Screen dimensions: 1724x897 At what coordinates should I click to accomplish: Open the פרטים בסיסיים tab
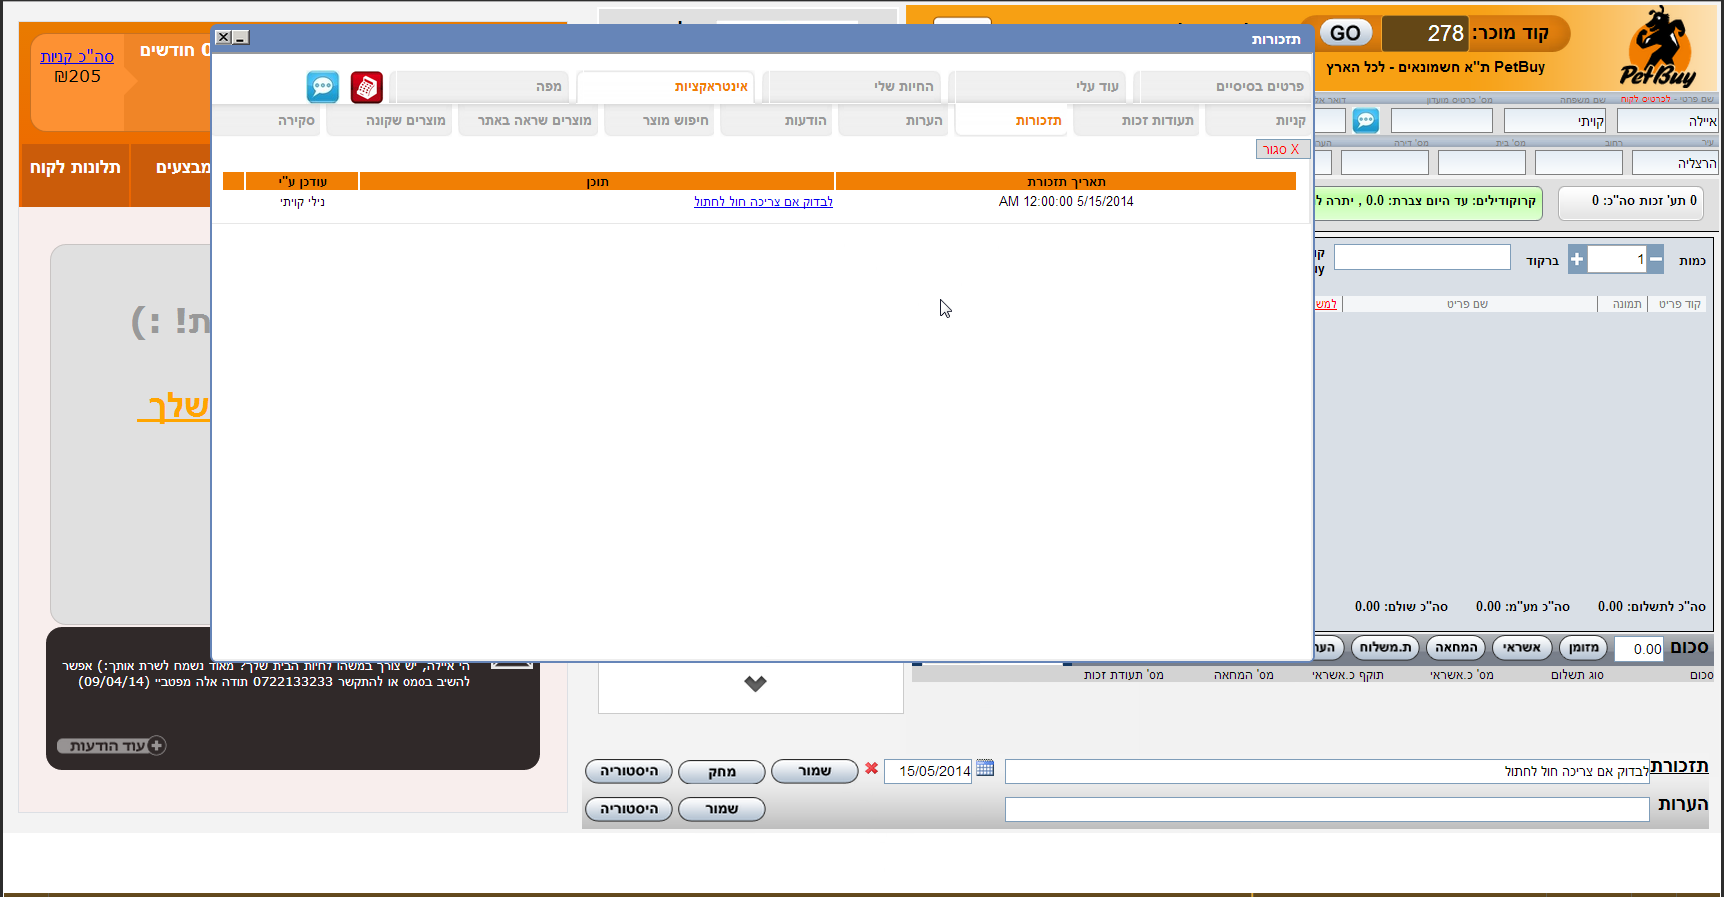[x=1221, y=87]
